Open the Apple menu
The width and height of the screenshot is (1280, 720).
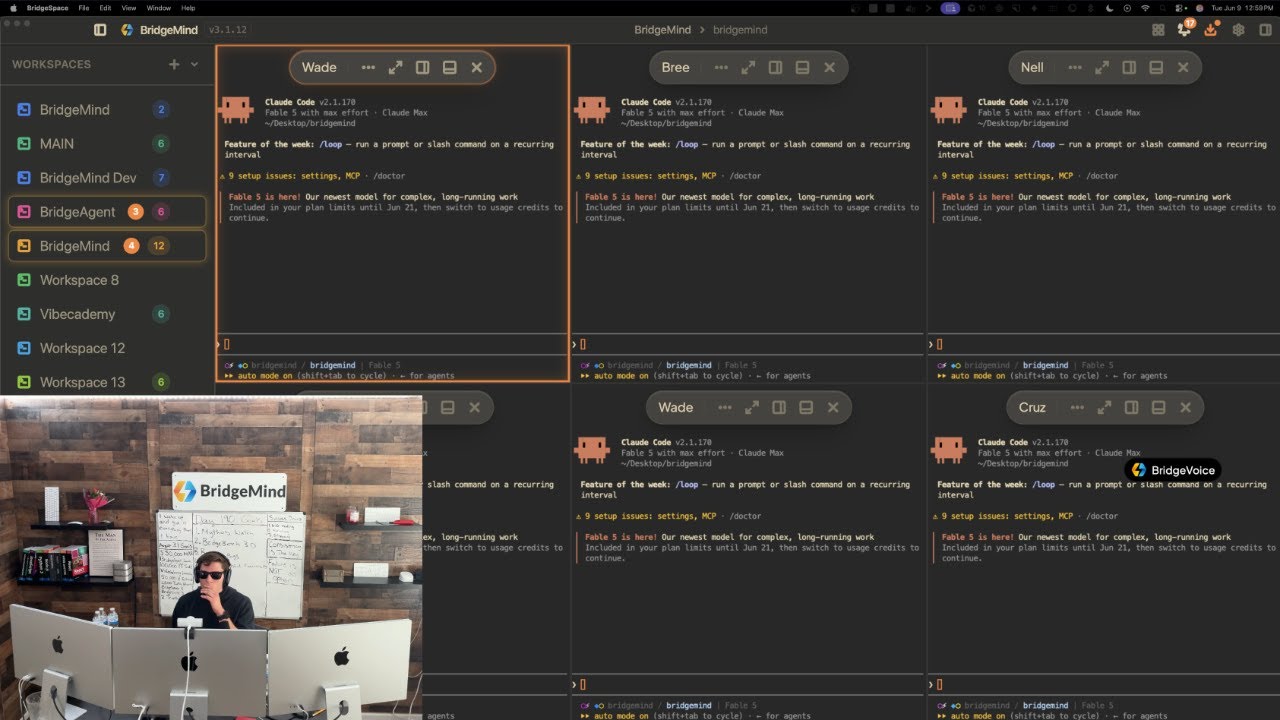pyautogui.click(x=11, y=8)
